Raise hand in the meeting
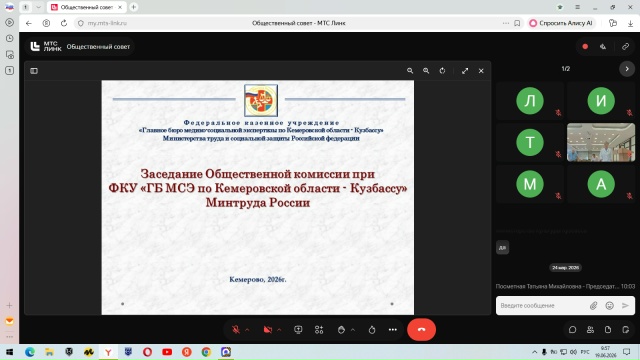The height and width of the screenshot is (360, 640). 341,329
